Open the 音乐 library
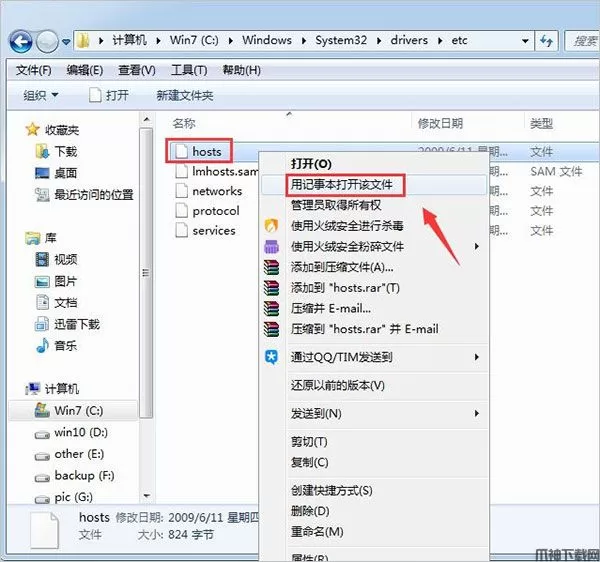This screenshot has width=600, height=562. click(56, 345)
